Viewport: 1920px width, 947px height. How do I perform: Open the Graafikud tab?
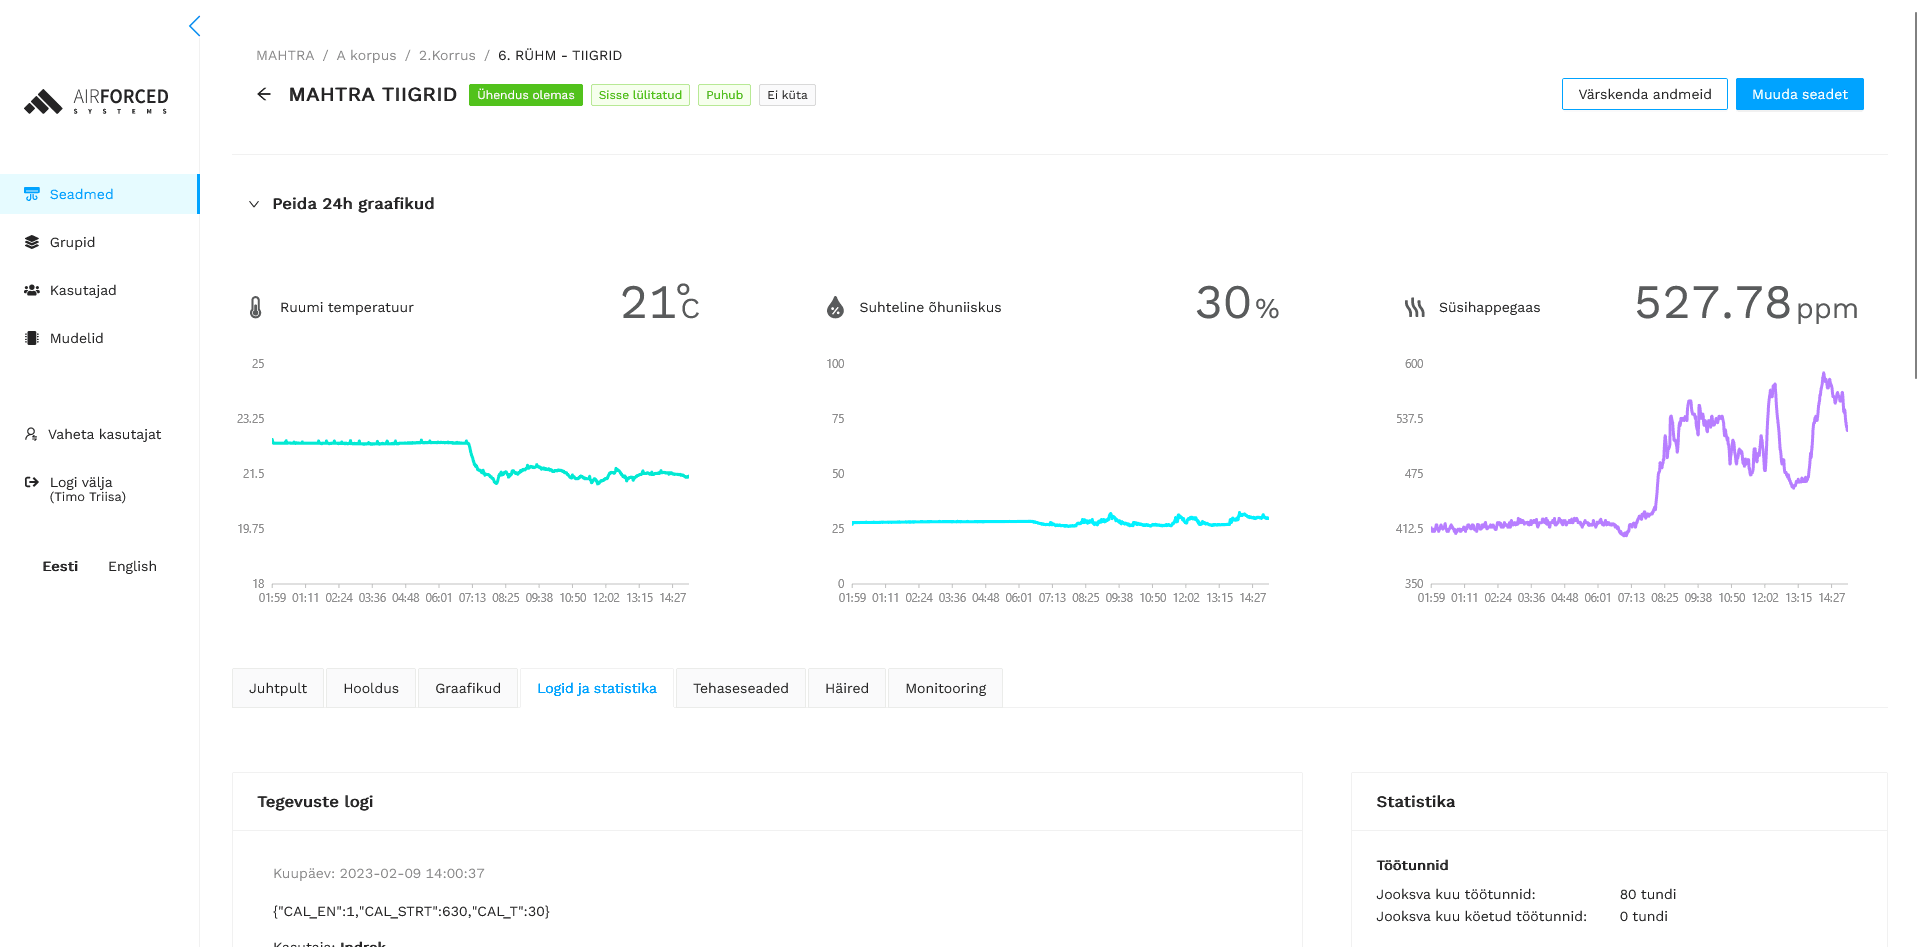pos(467,688)
